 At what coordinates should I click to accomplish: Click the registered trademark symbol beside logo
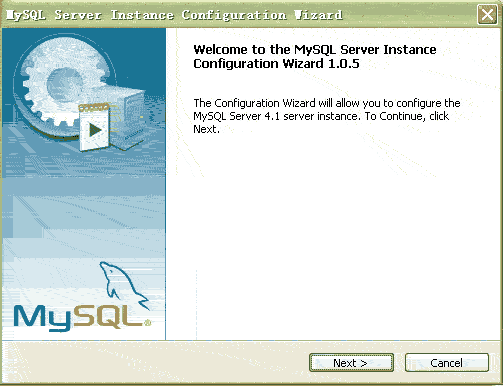[x=147, y=322]
